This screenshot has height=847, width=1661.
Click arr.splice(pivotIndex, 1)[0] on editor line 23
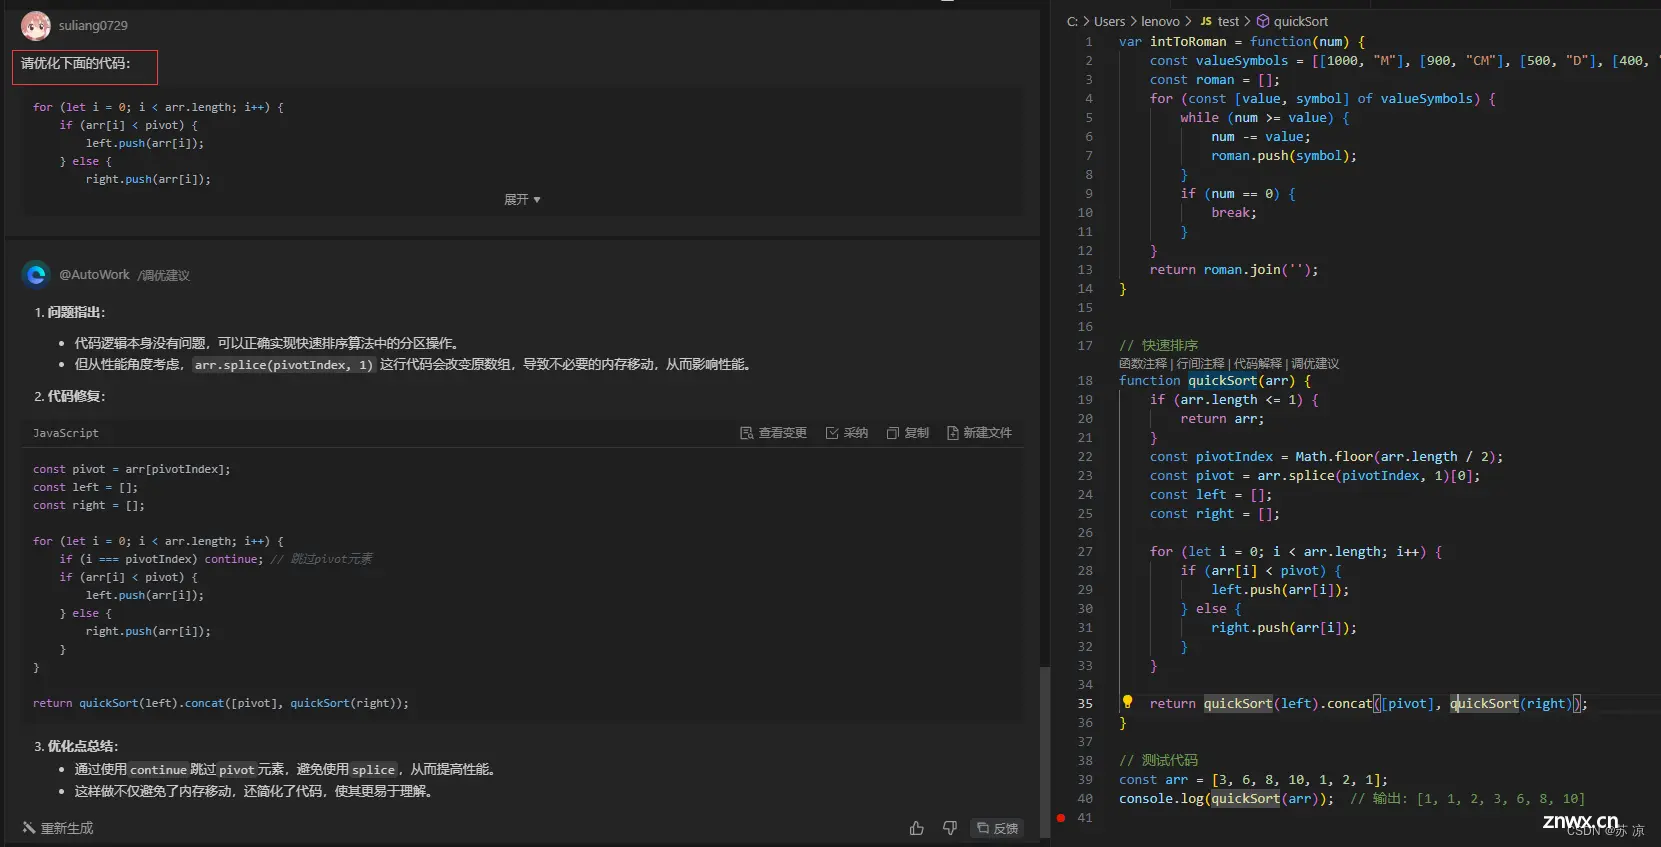[1364, 476]
